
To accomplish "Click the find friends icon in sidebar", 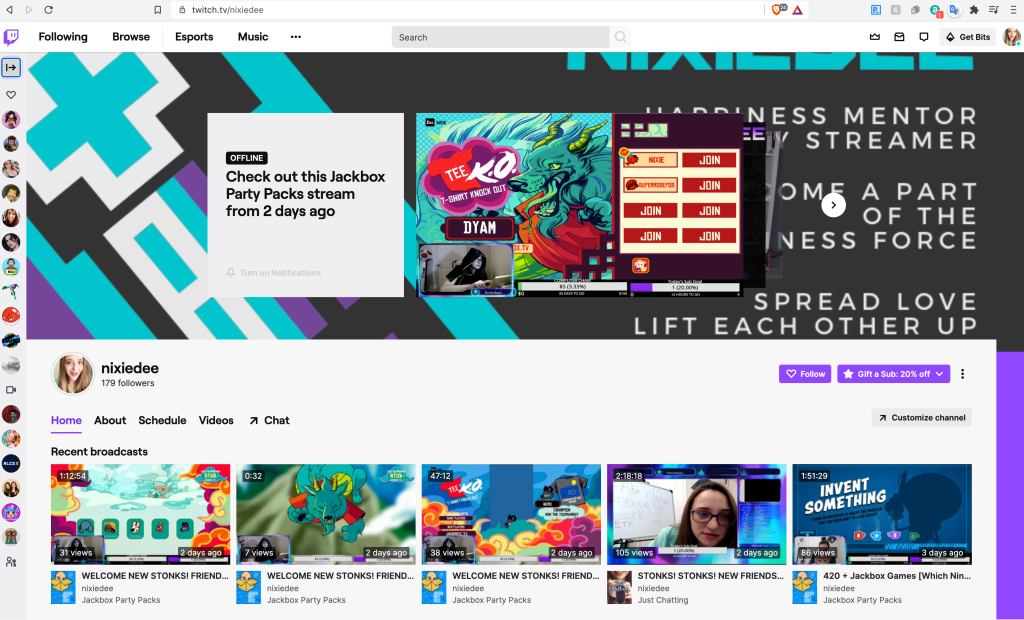I will click(x=11, y=563).
